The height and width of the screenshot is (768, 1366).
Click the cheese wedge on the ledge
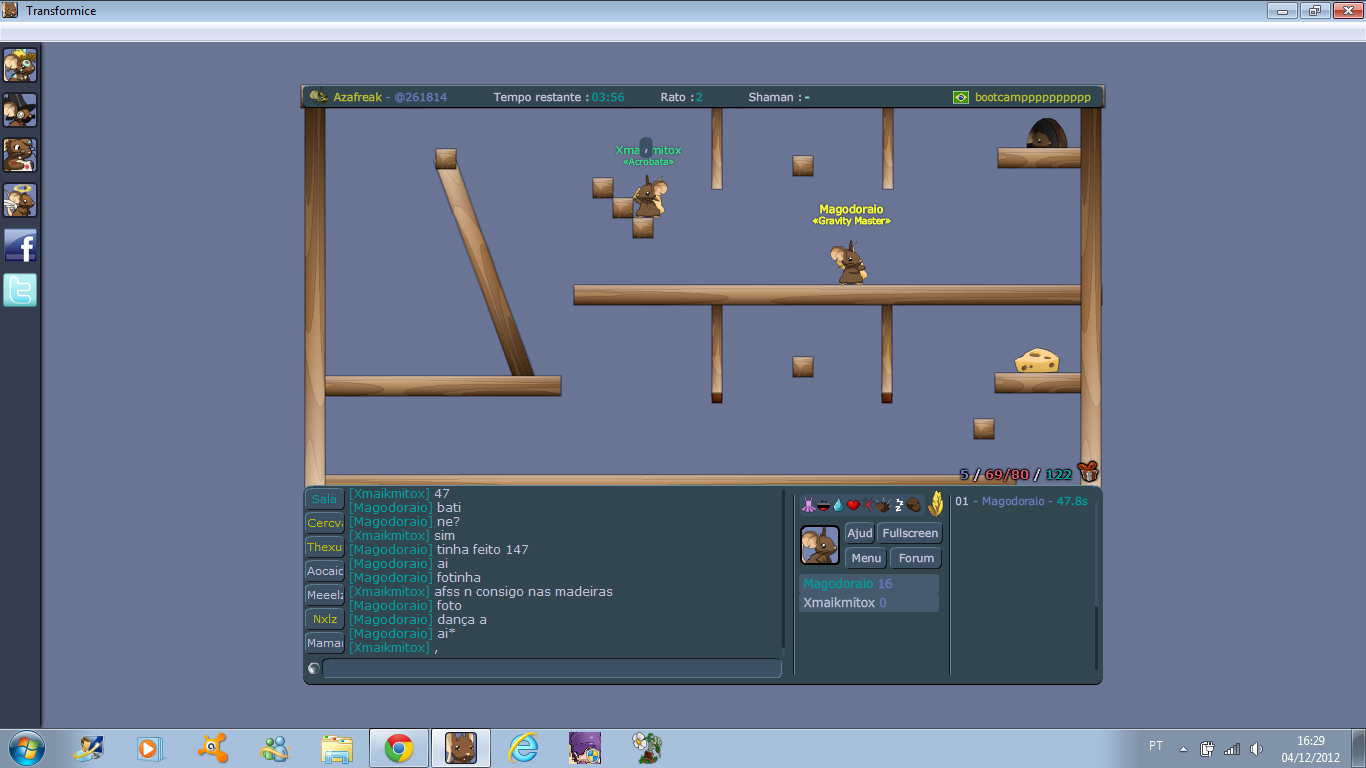[1037, 360]
